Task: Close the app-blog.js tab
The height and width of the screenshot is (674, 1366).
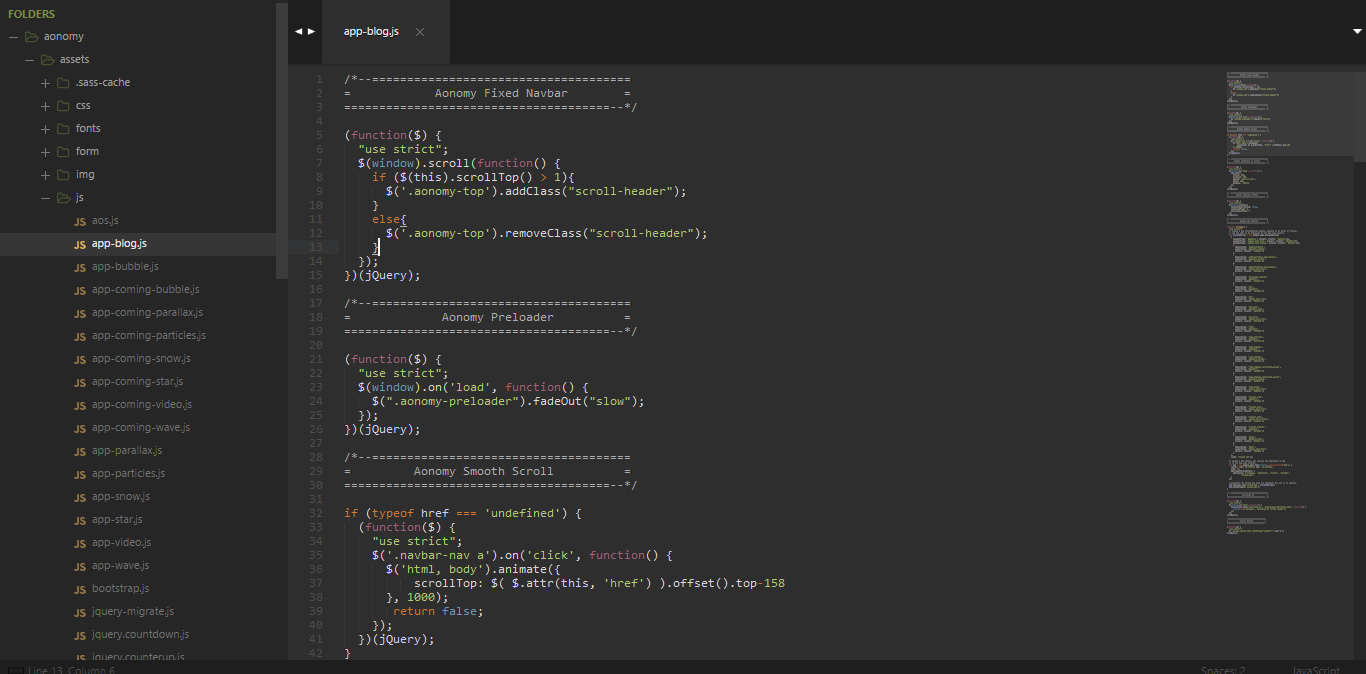Action: (420, 32)
